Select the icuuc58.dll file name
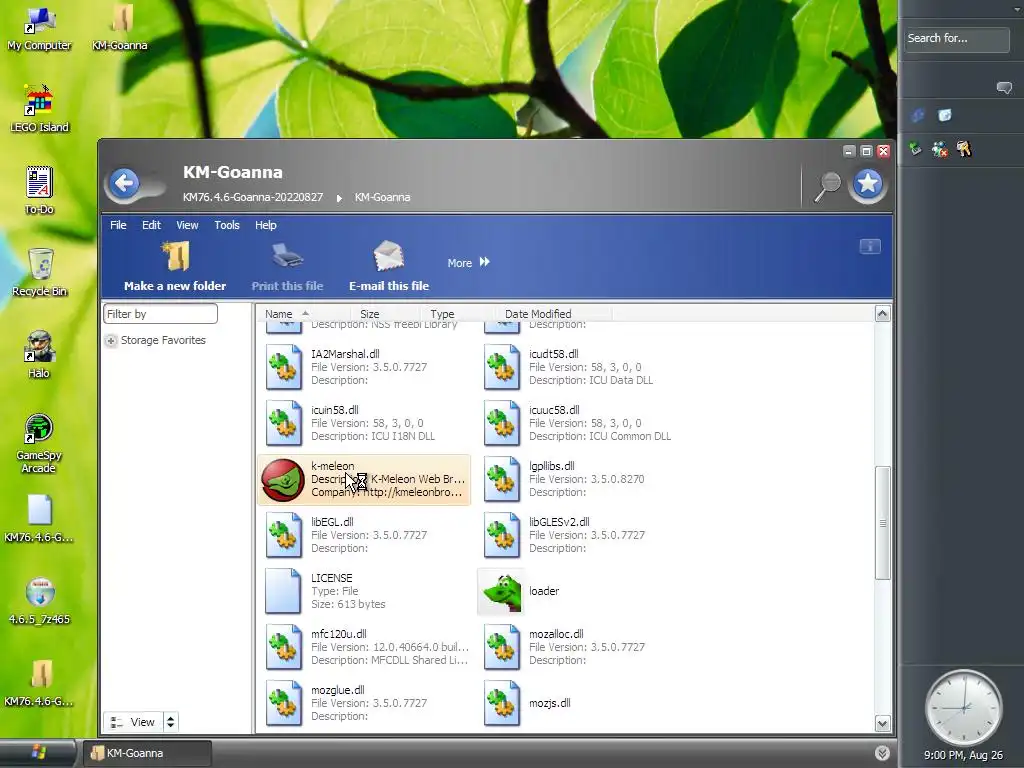The width and height of the screenshot is (1024, 768). (554, 410)
